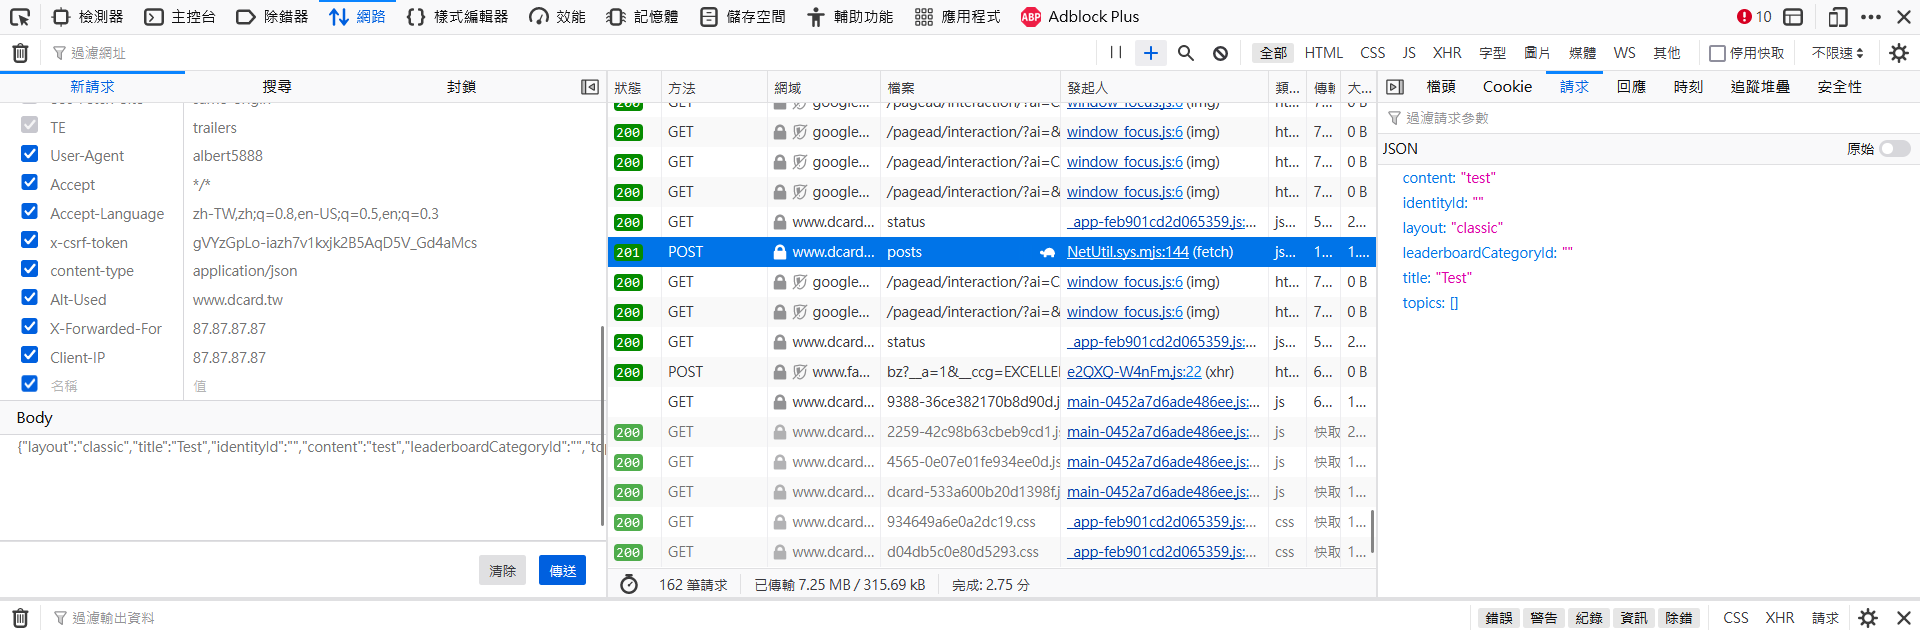The height and width of the screenshot is (635, 1920).
Task: Click the element picker icon
Action: 20,17
